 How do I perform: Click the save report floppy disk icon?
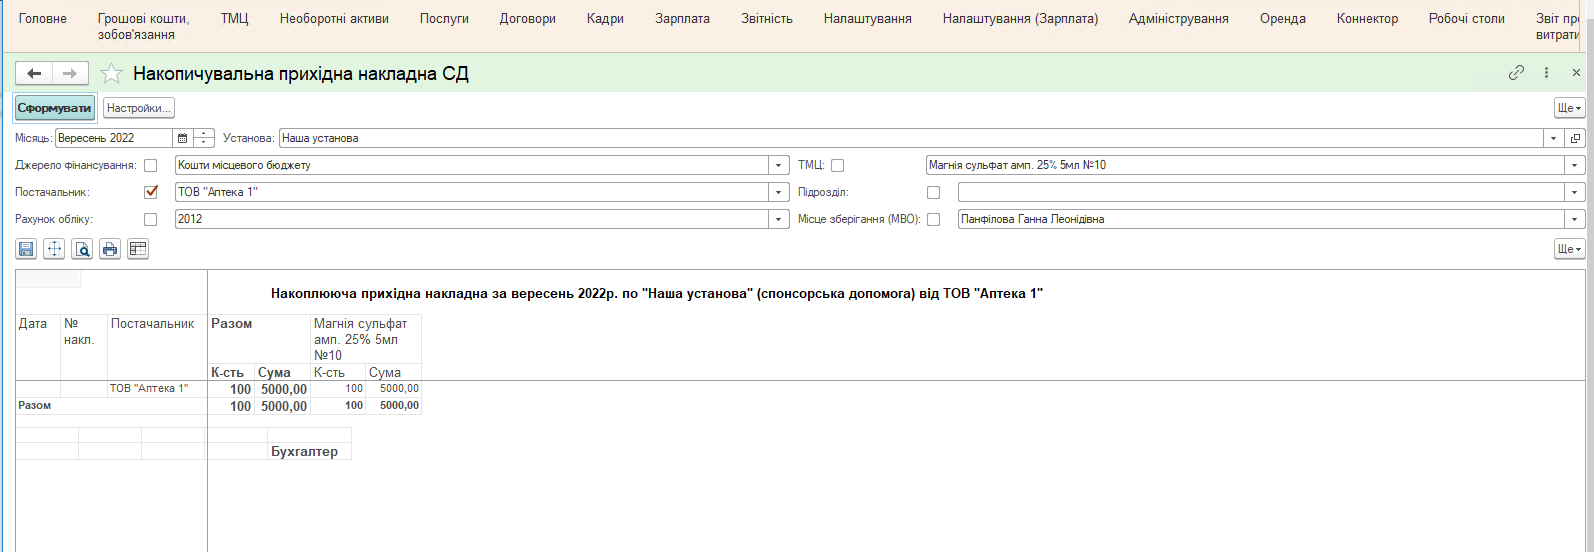(26, 249)
